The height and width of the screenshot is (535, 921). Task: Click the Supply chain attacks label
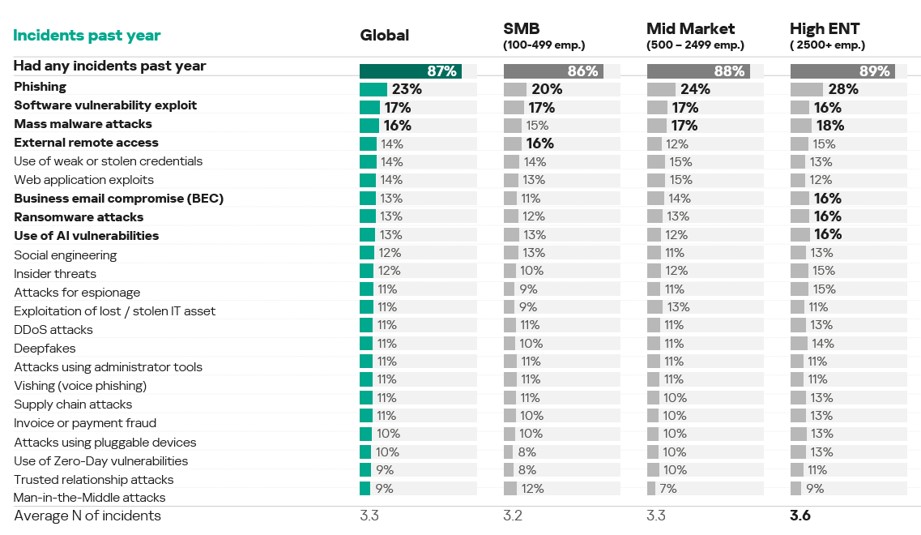(73, 404)
